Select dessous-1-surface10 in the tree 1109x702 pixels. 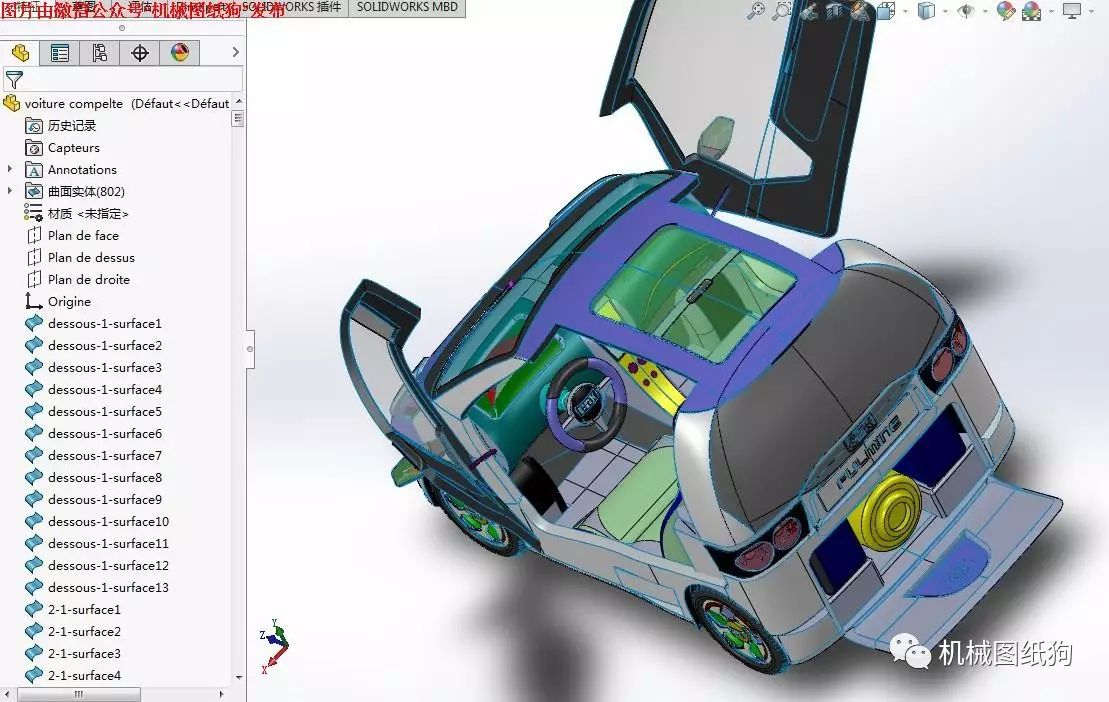click(x=97, y=521)
